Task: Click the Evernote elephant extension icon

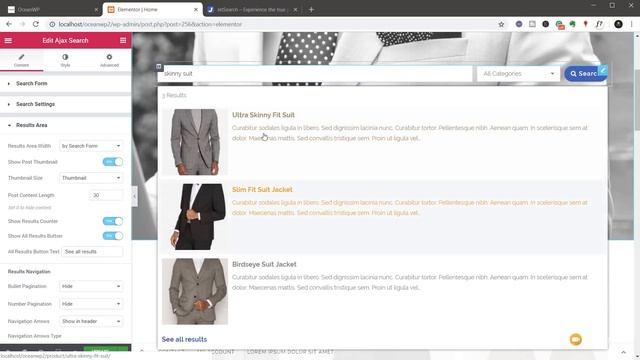Action: click(x=572, y=24)
